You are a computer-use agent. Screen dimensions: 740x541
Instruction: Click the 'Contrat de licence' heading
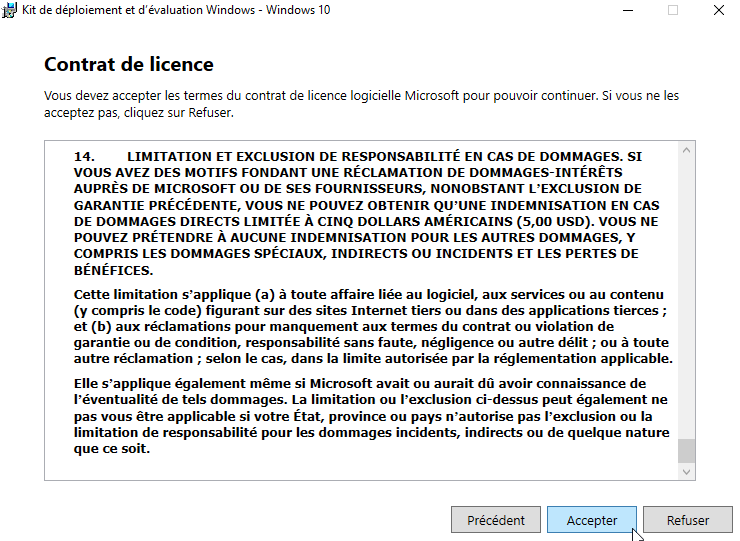point(129,64)
